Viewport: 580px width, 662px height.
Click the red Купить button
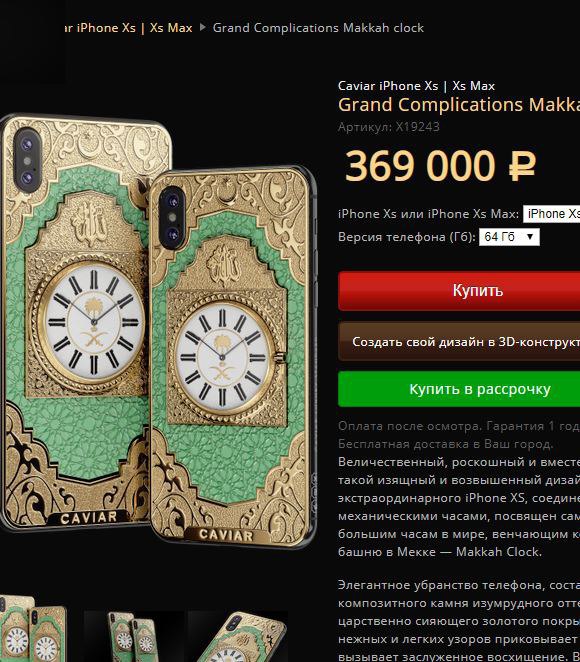point(459,291)
